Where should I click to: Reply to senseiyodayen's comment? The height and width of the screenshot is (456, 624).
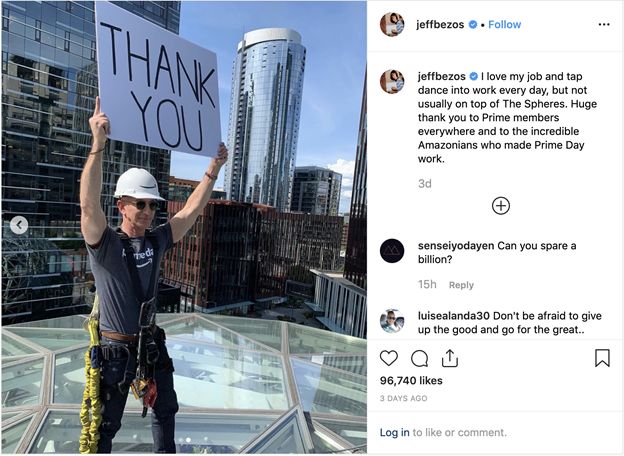coord(461,285)
